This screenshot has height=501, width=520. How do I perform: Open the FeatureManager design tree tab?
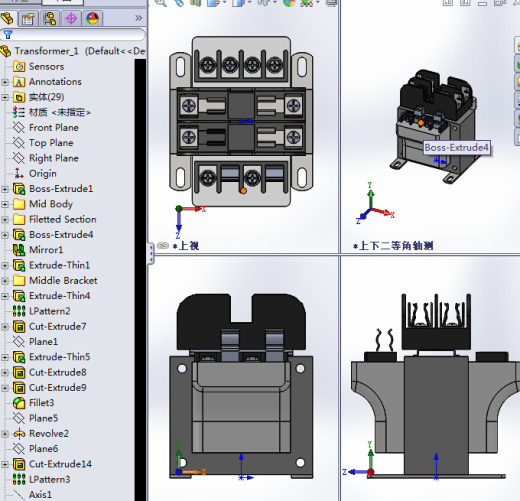[x=7, y=18]
